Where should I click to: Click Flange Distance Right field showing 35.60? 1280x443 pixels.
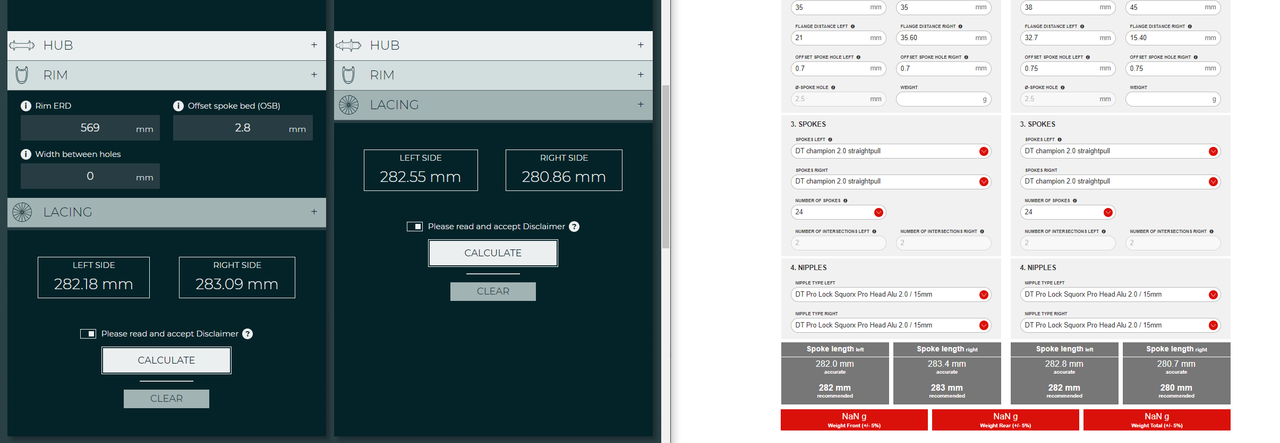[x=944, y=38]
